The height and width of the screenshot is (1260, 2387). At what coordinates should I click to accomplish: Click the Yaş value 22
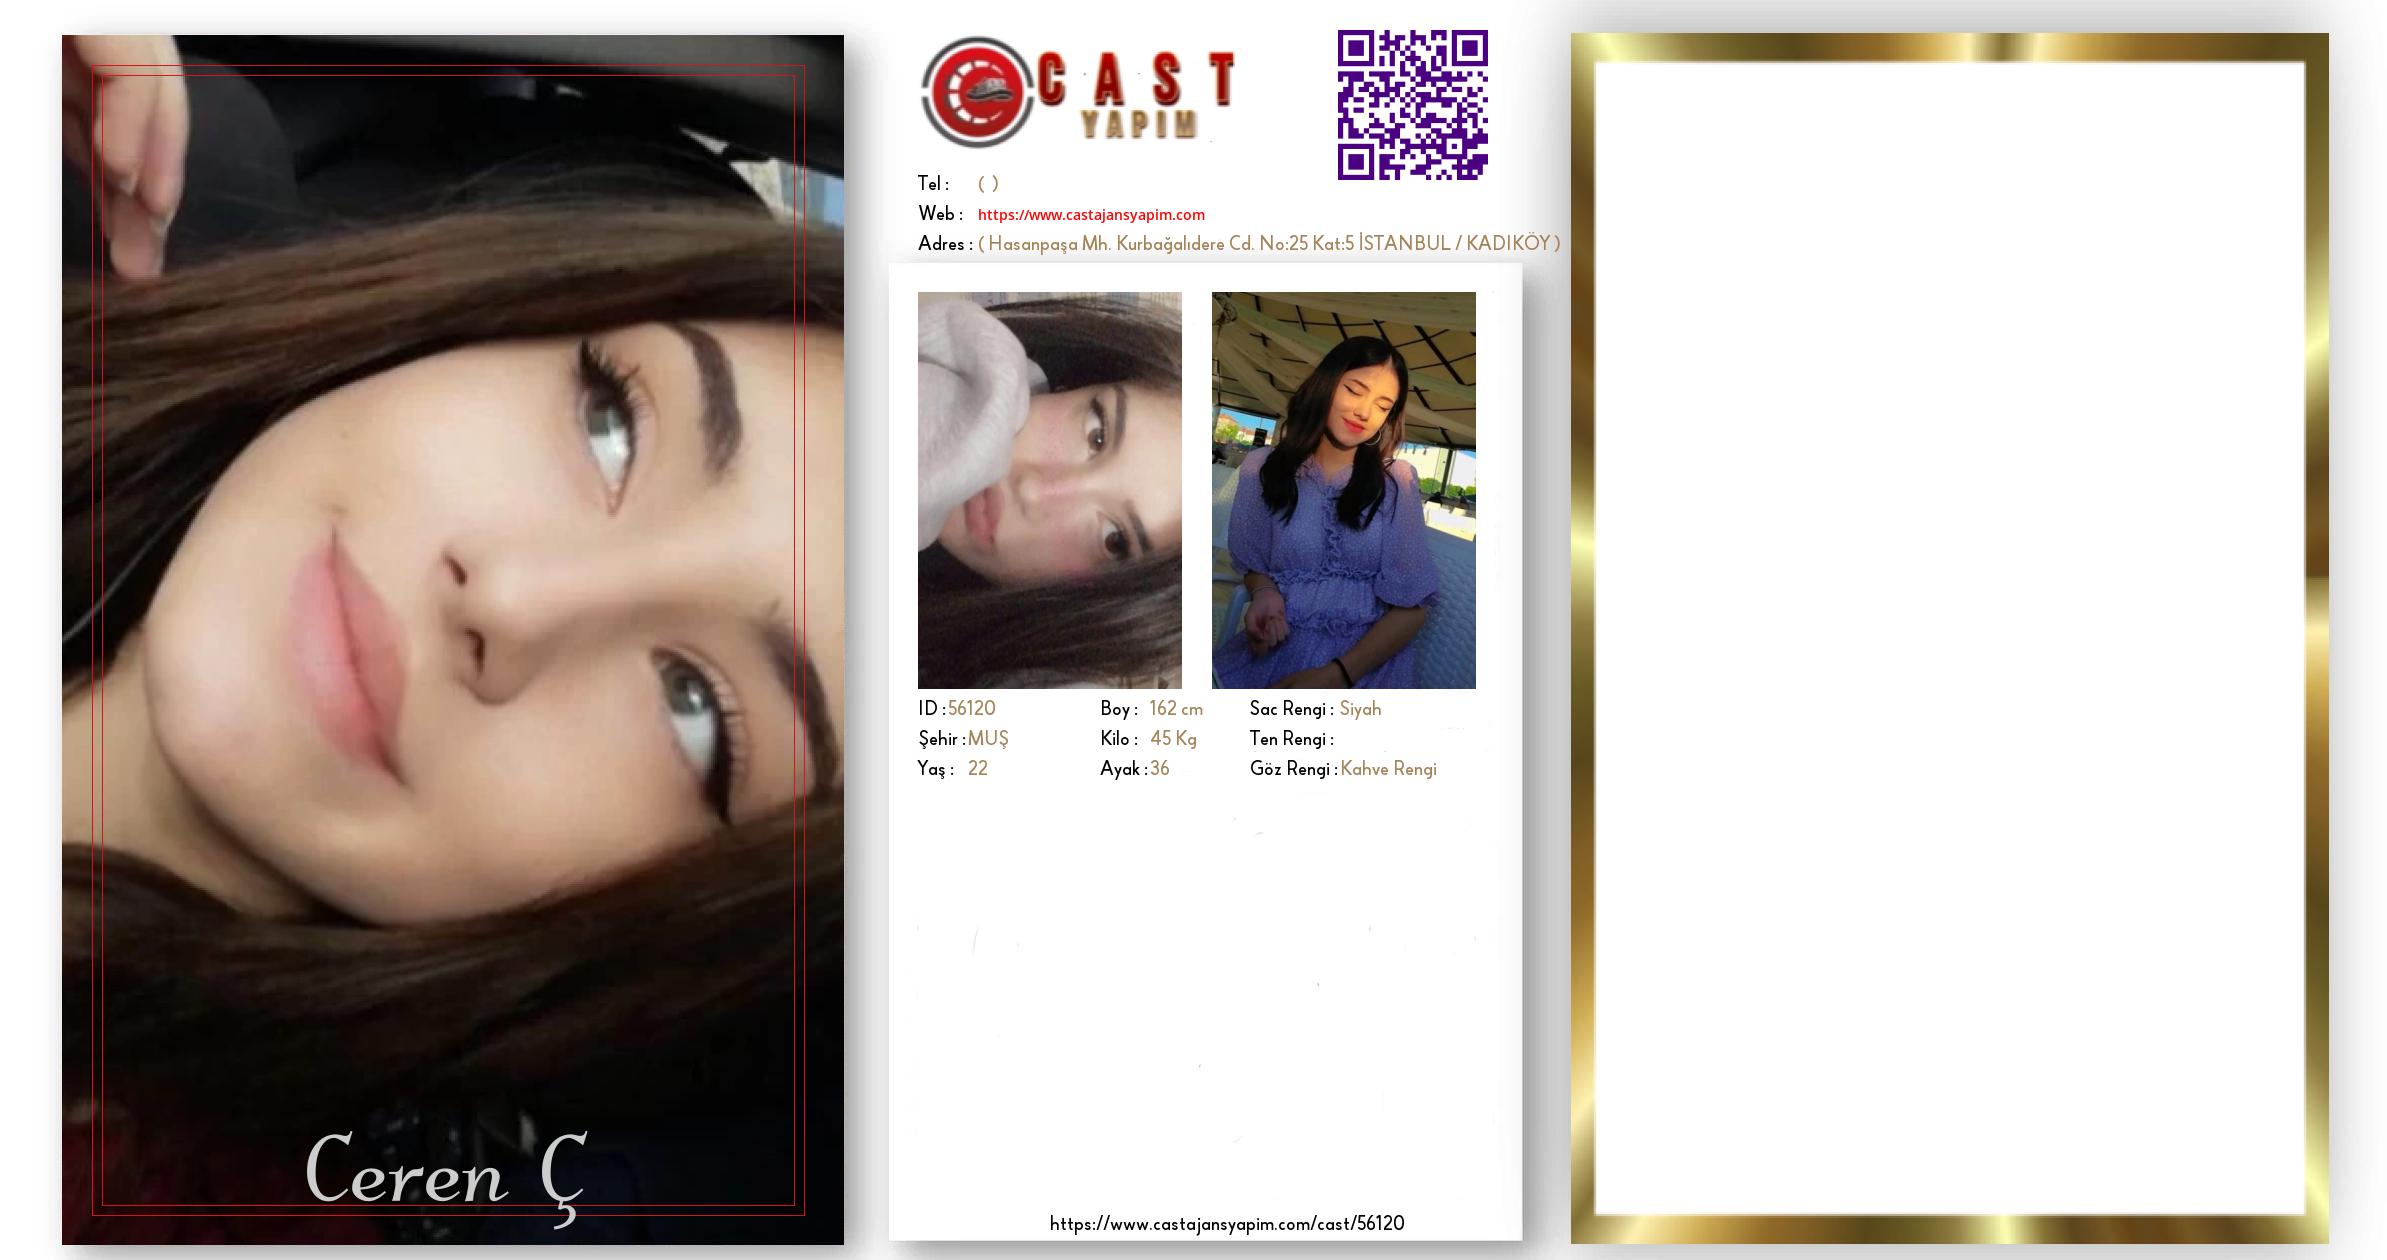click(978, 769)
